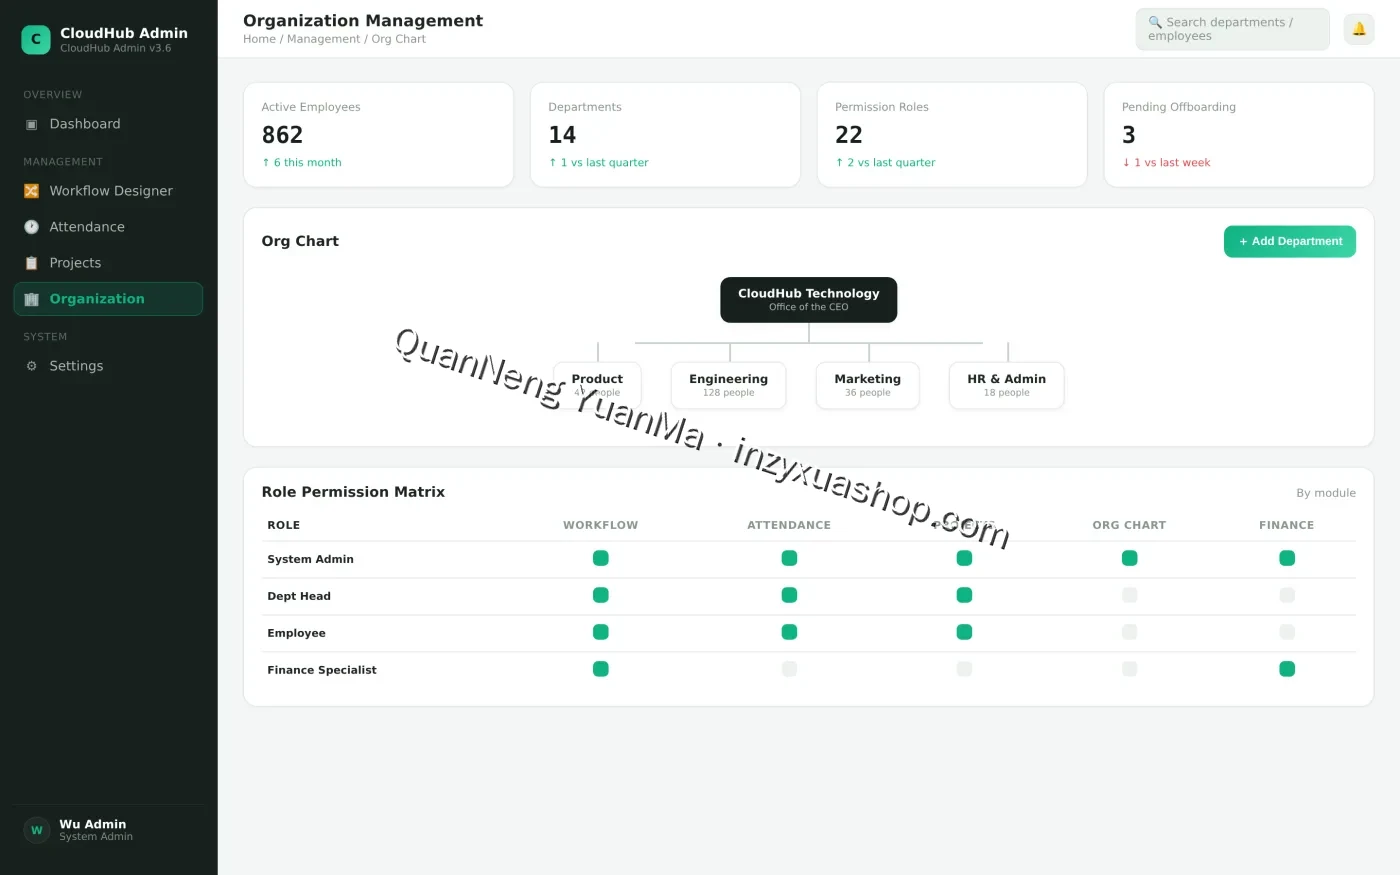Select the HR & Admin department node
Image resolution: width=1400 pixels, height=875 pixels.
pos(1006,385)
